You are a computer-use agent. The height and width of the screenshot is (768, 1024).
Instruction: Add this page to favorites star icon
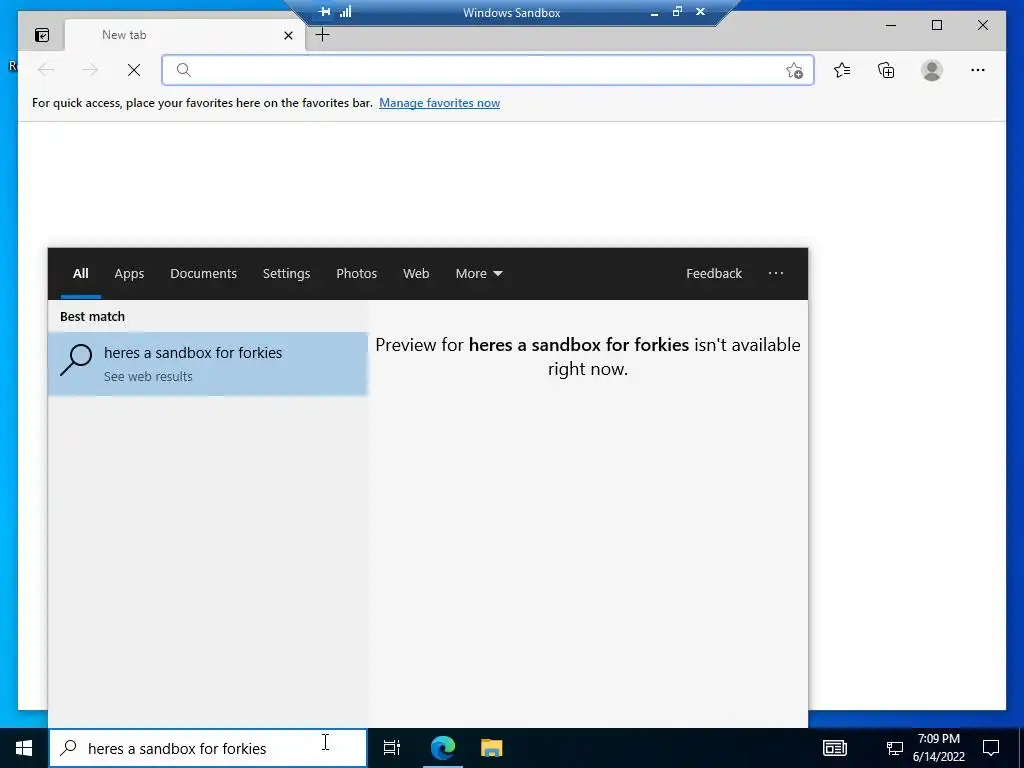794,71
